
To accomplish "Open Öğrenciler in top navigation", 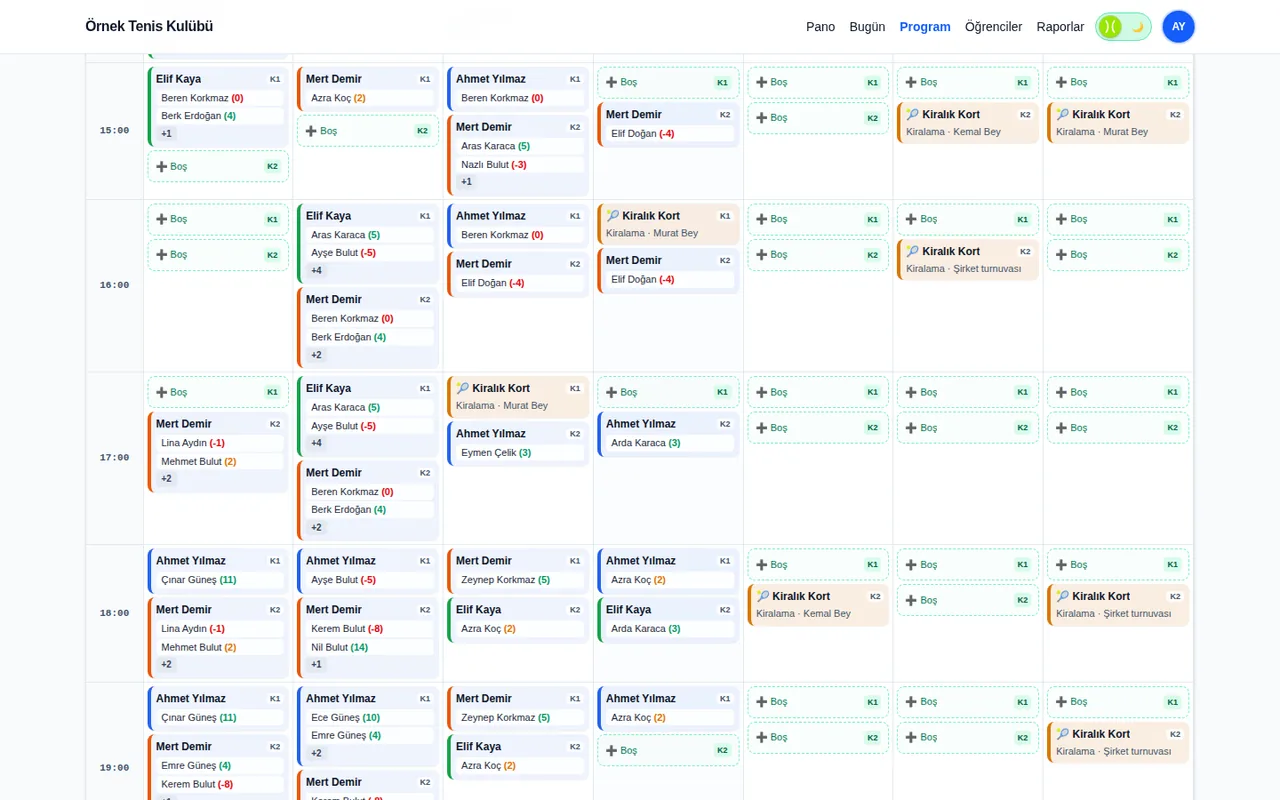I will [x=993, y=27].
